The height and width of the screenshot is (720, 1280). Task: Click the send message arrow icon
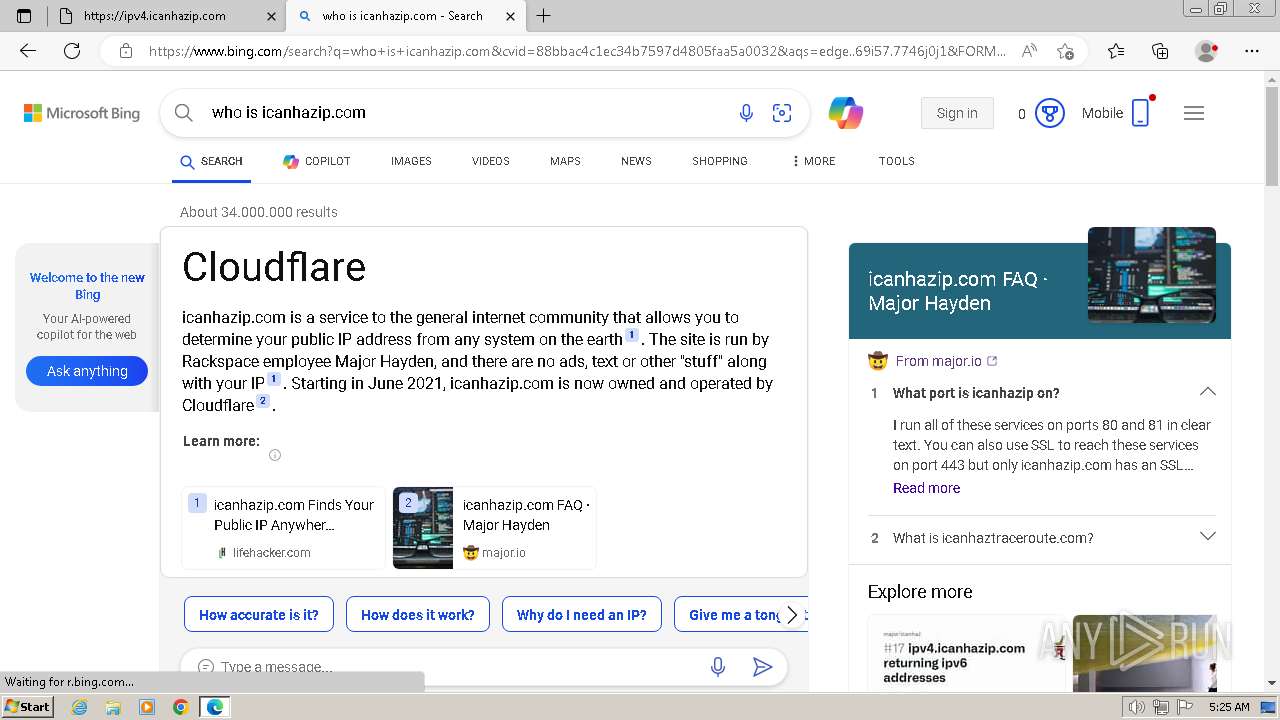[x=762, y=667]
